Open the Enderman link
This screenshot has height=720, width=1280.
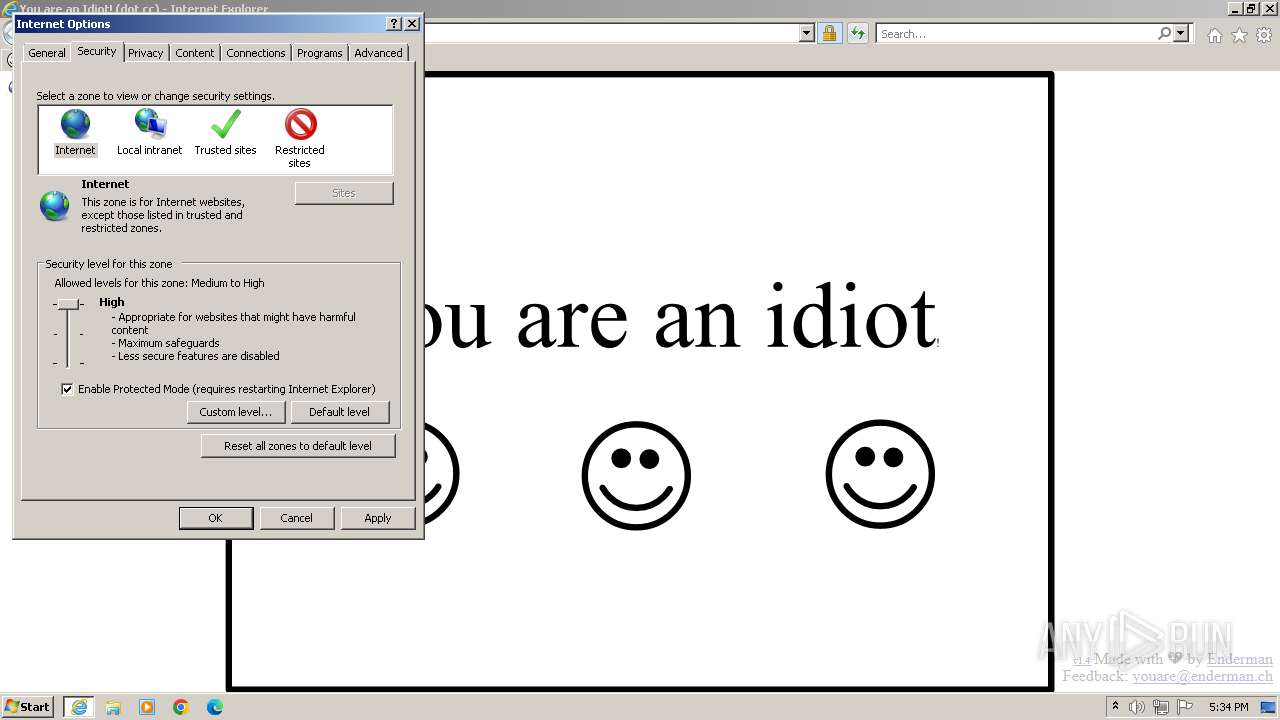click(x=1240, y=659)
